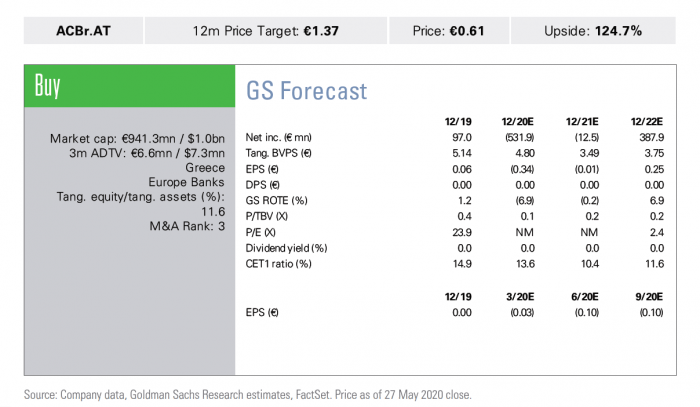The image size is (700, 407).
Task: Select the 12/22E column header
Action: (x=647, y=122)
